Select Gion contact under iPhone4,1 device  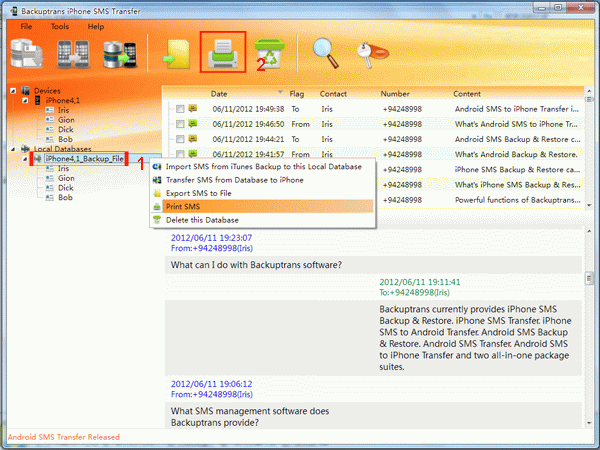pyautogui.click(x=66, y=120)
